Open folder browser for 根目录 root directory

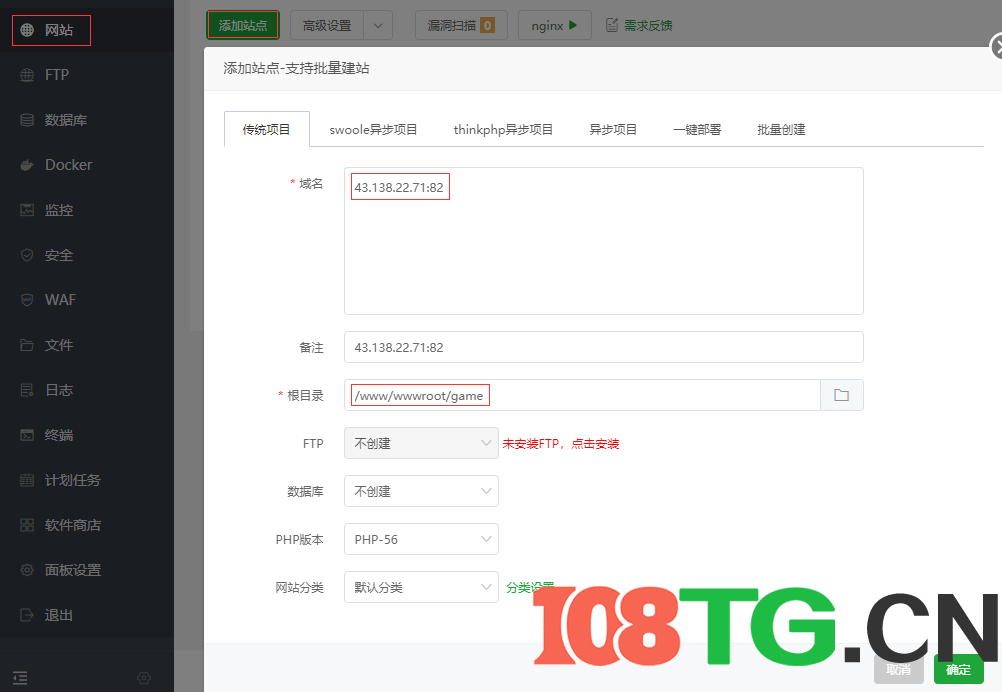[841, 395]
